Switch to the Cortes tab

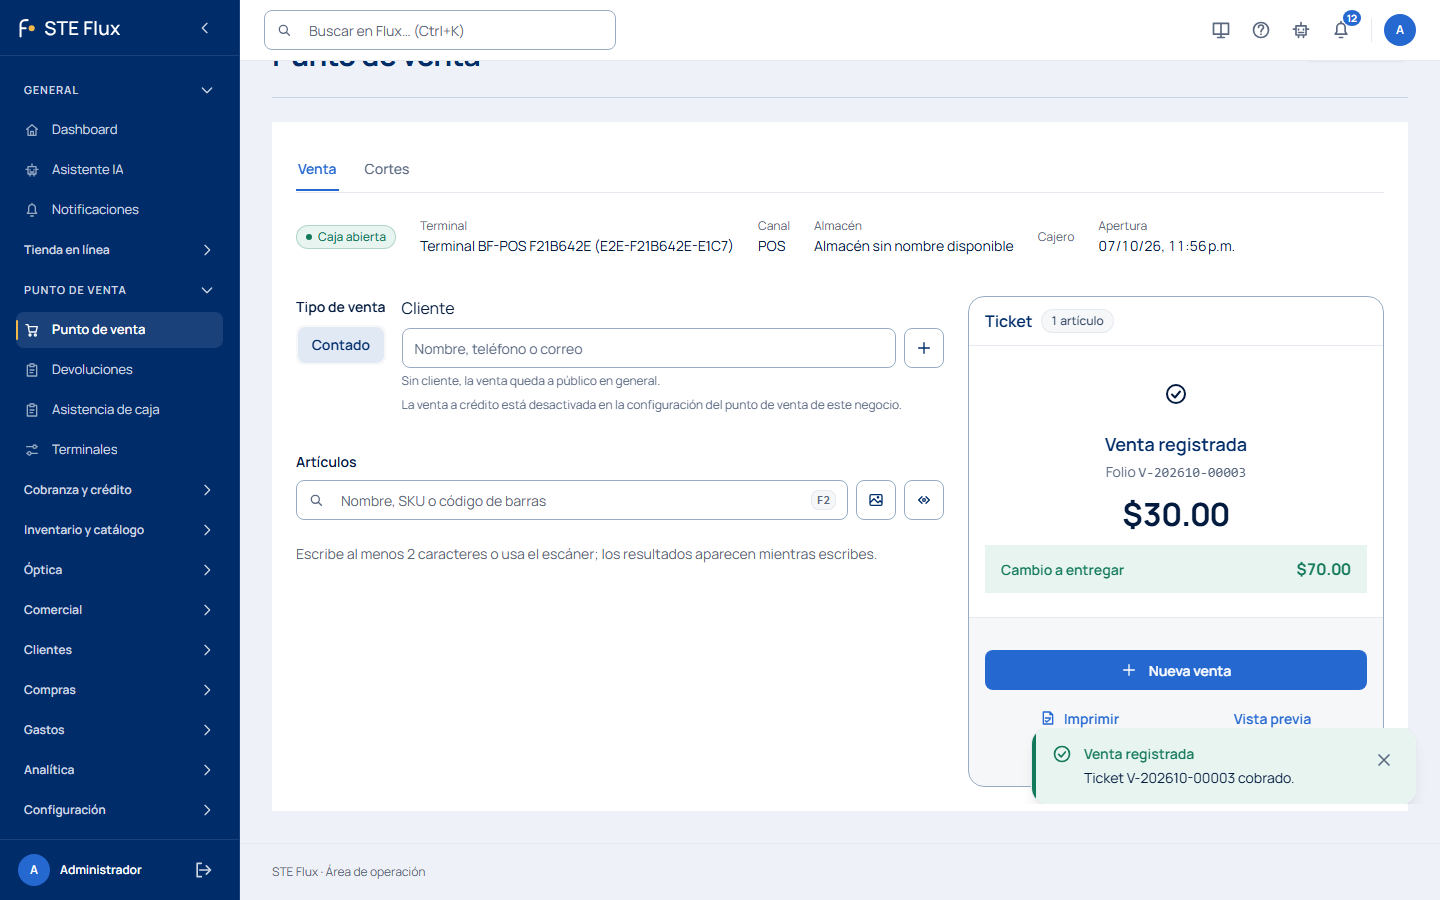(x=387, y=169)
